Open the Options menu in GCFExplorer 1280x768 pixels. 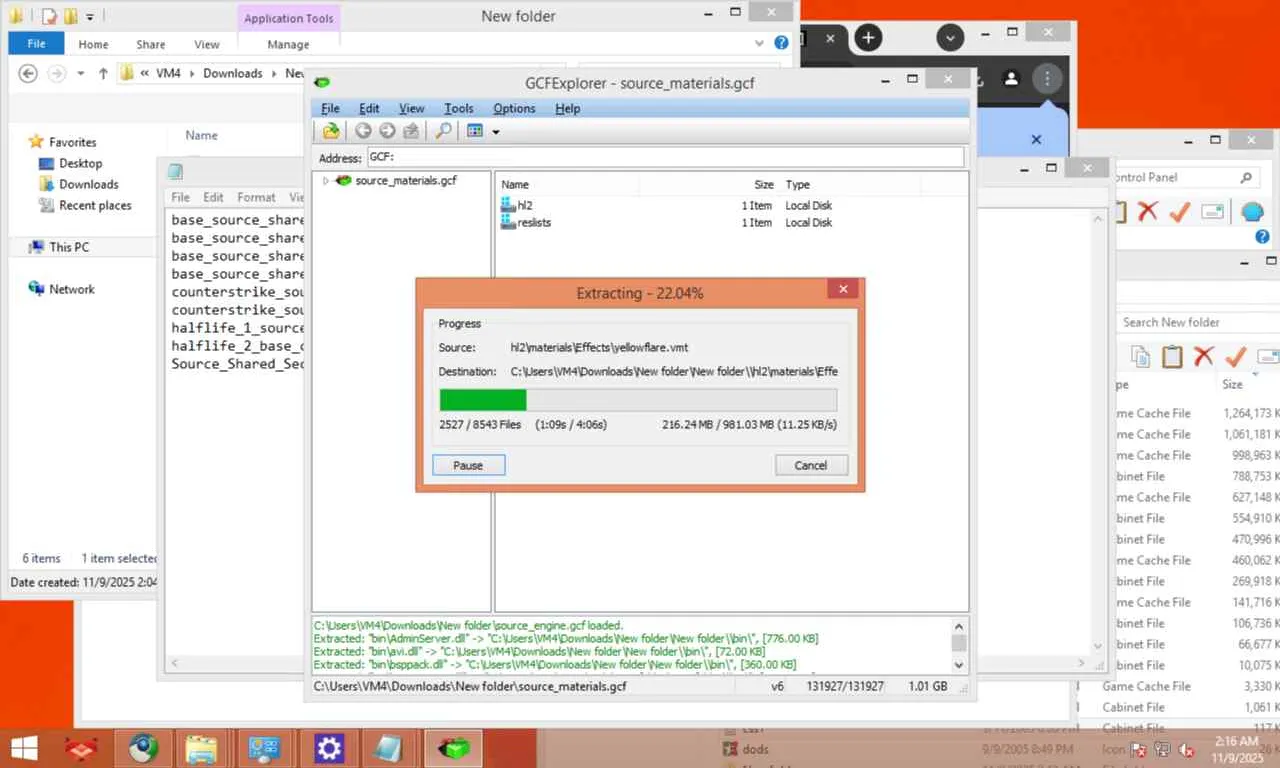tap(514, 108)
